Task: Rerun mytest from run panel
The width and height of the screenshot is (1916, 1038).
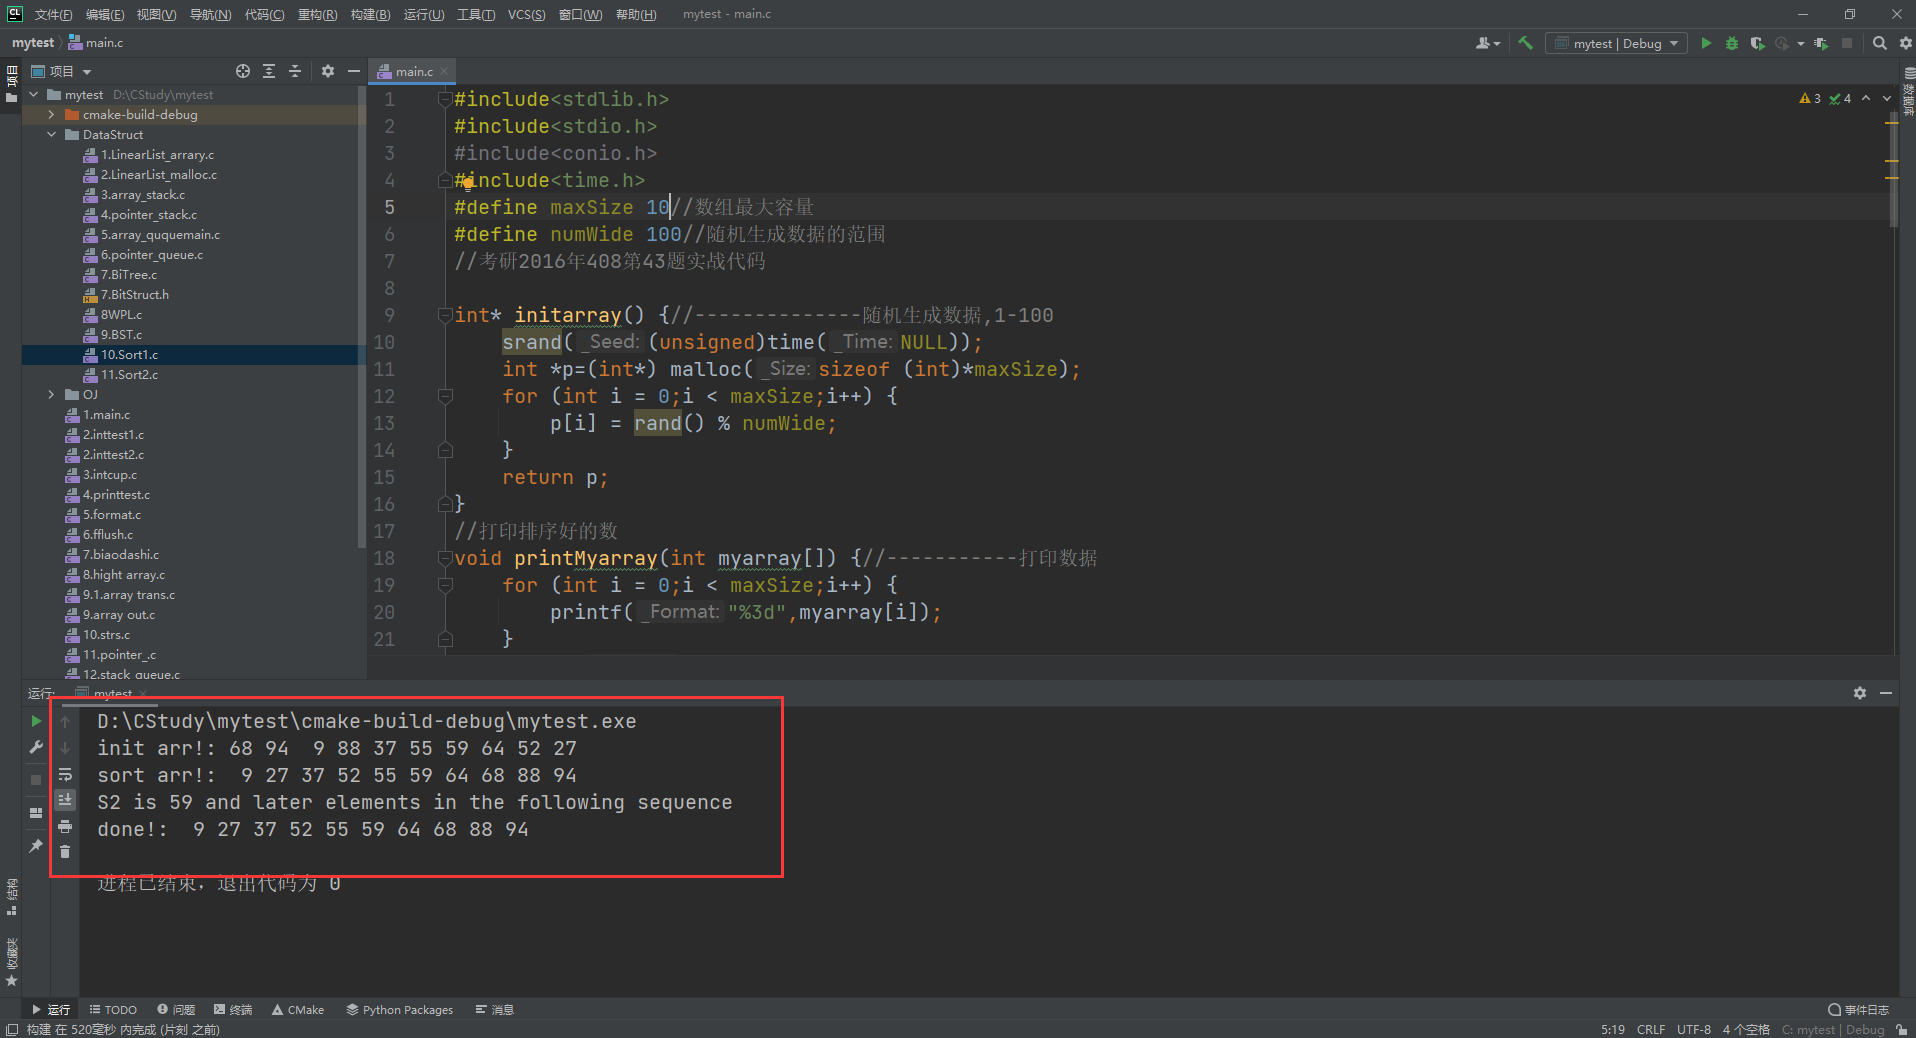Action: (36, 720)
